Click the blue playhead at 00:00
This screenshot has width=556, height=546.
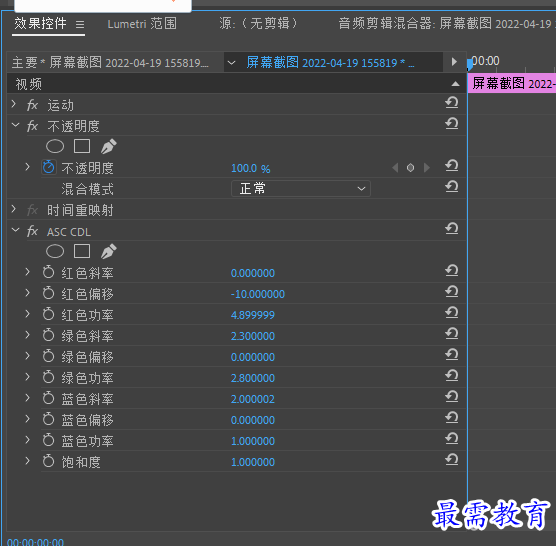tap(470, 64)
